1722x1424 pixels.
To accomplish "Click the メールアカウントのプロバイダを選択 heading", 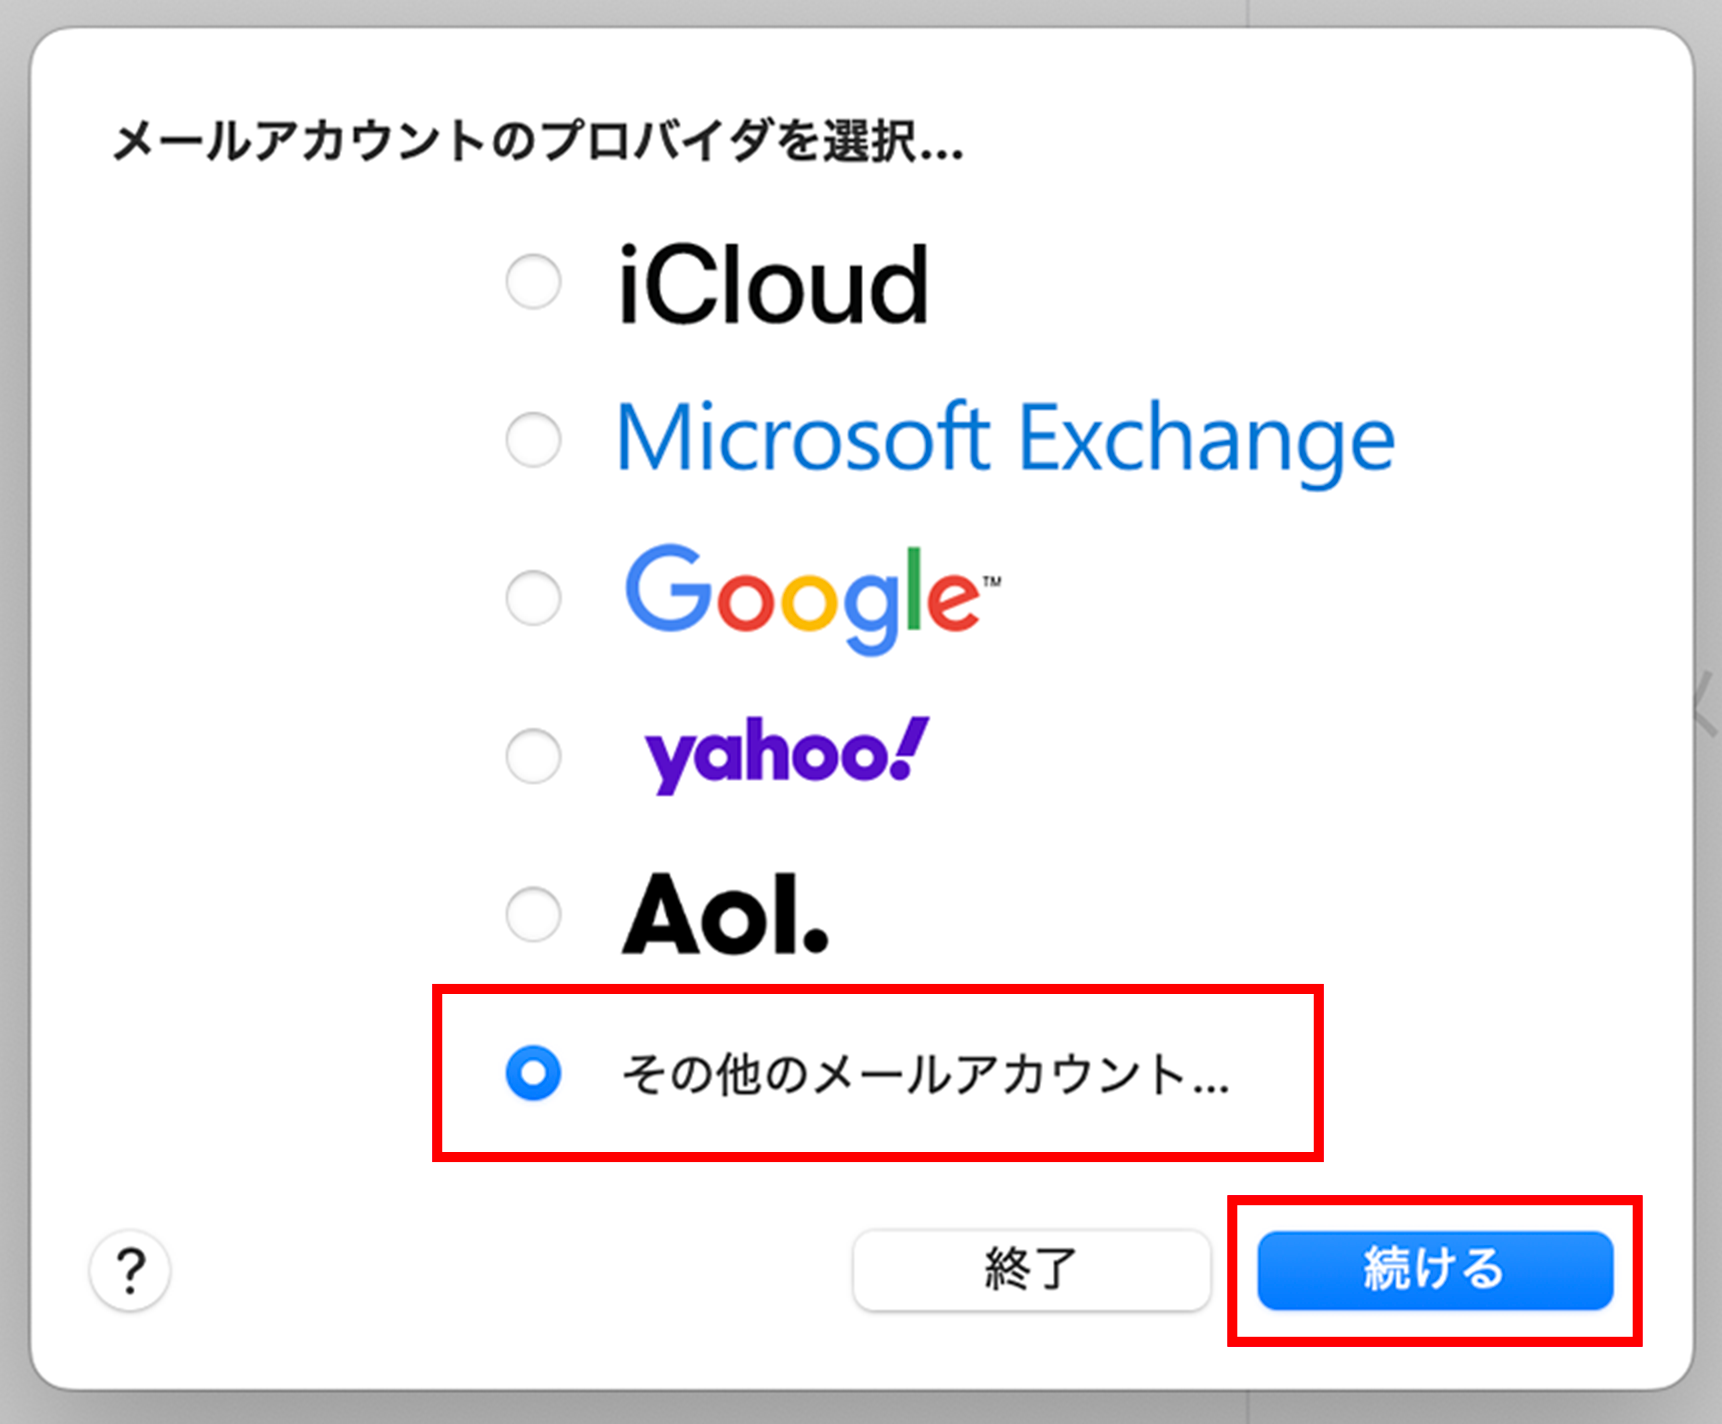I will click(537, 141).
